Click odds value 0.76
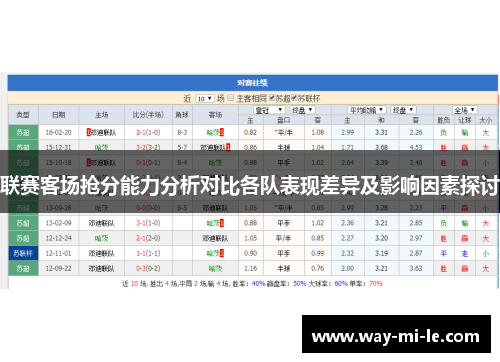Viewport: 500px width, 362px height. coord(318,268)
